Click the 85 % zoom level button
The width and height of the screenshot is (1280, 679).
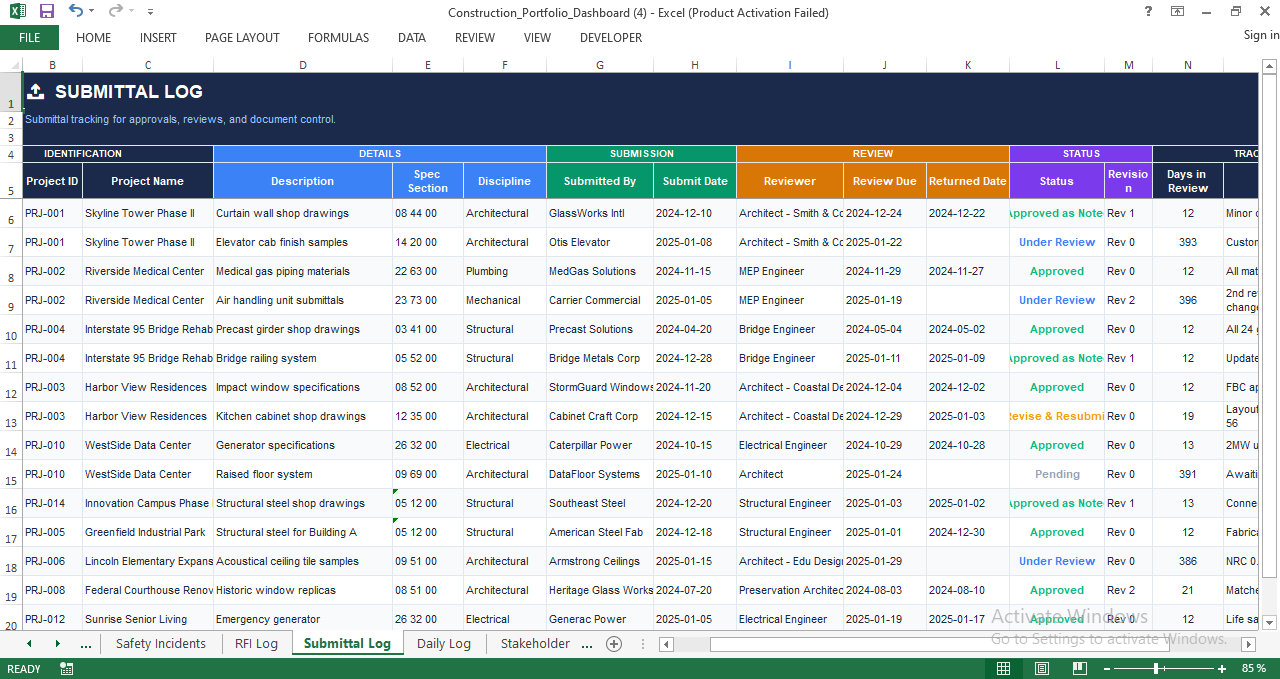pyautogui.click(x=1253, y=668)
